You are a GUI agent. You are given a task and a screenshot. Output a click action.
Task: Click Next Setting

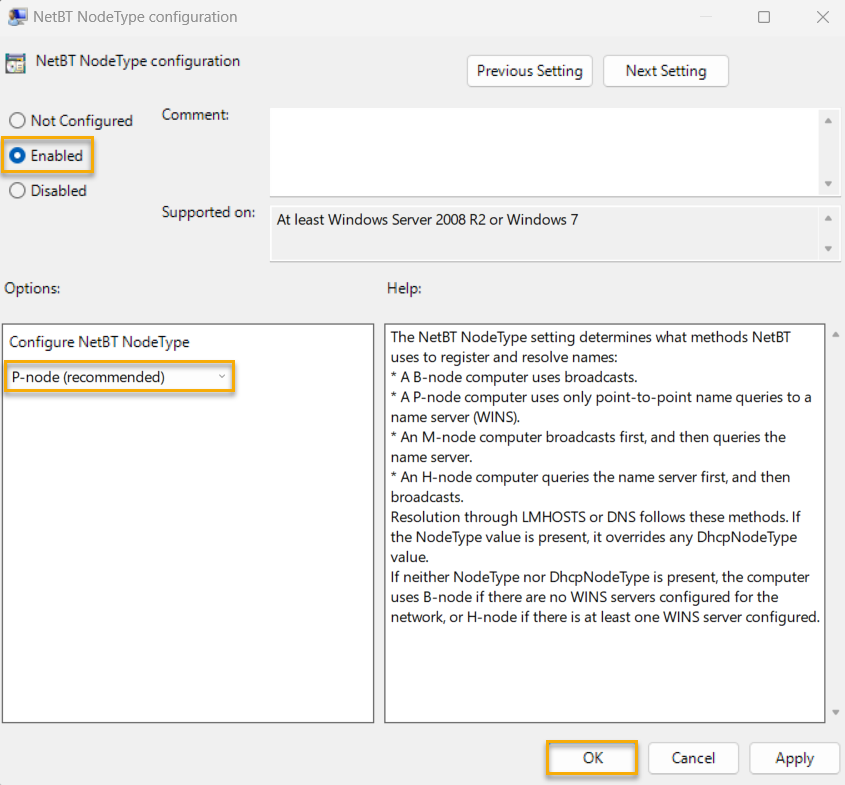click(665, 71)
